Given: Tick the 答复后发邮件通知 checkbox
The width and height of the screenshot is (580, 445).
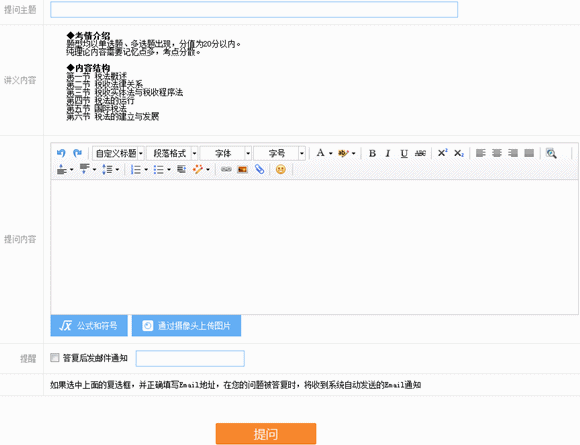Looking at the screenshot, I should point(54,357).
